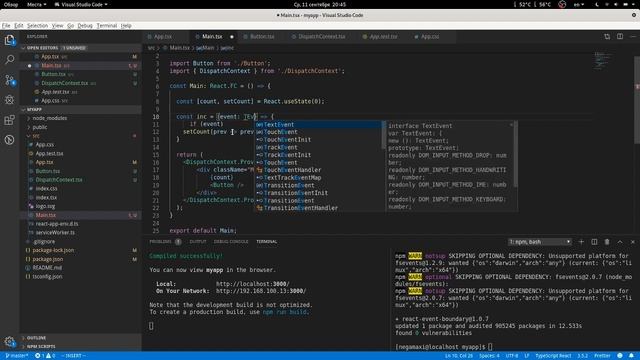Image resolution: width=640 pixels, height=360 pixels.
Task: Open the Manage gear icon
Action: 9,342
